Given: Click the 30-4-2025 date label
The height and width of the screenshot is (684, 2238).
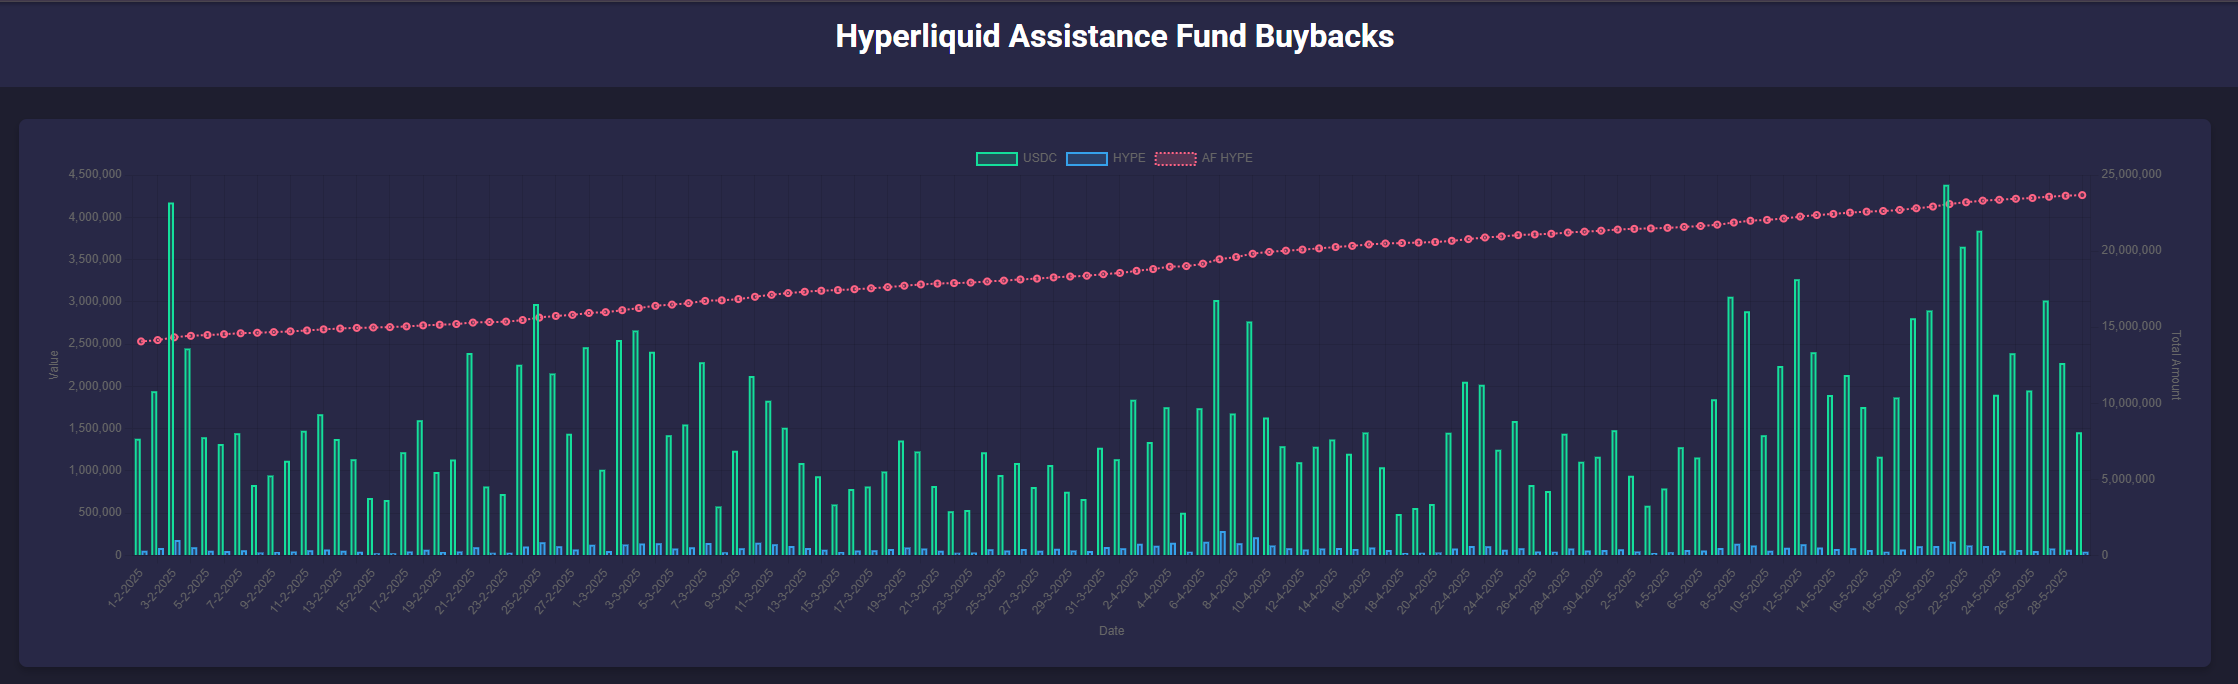Looking at the screenshot, I should (x=1583, y=590).
